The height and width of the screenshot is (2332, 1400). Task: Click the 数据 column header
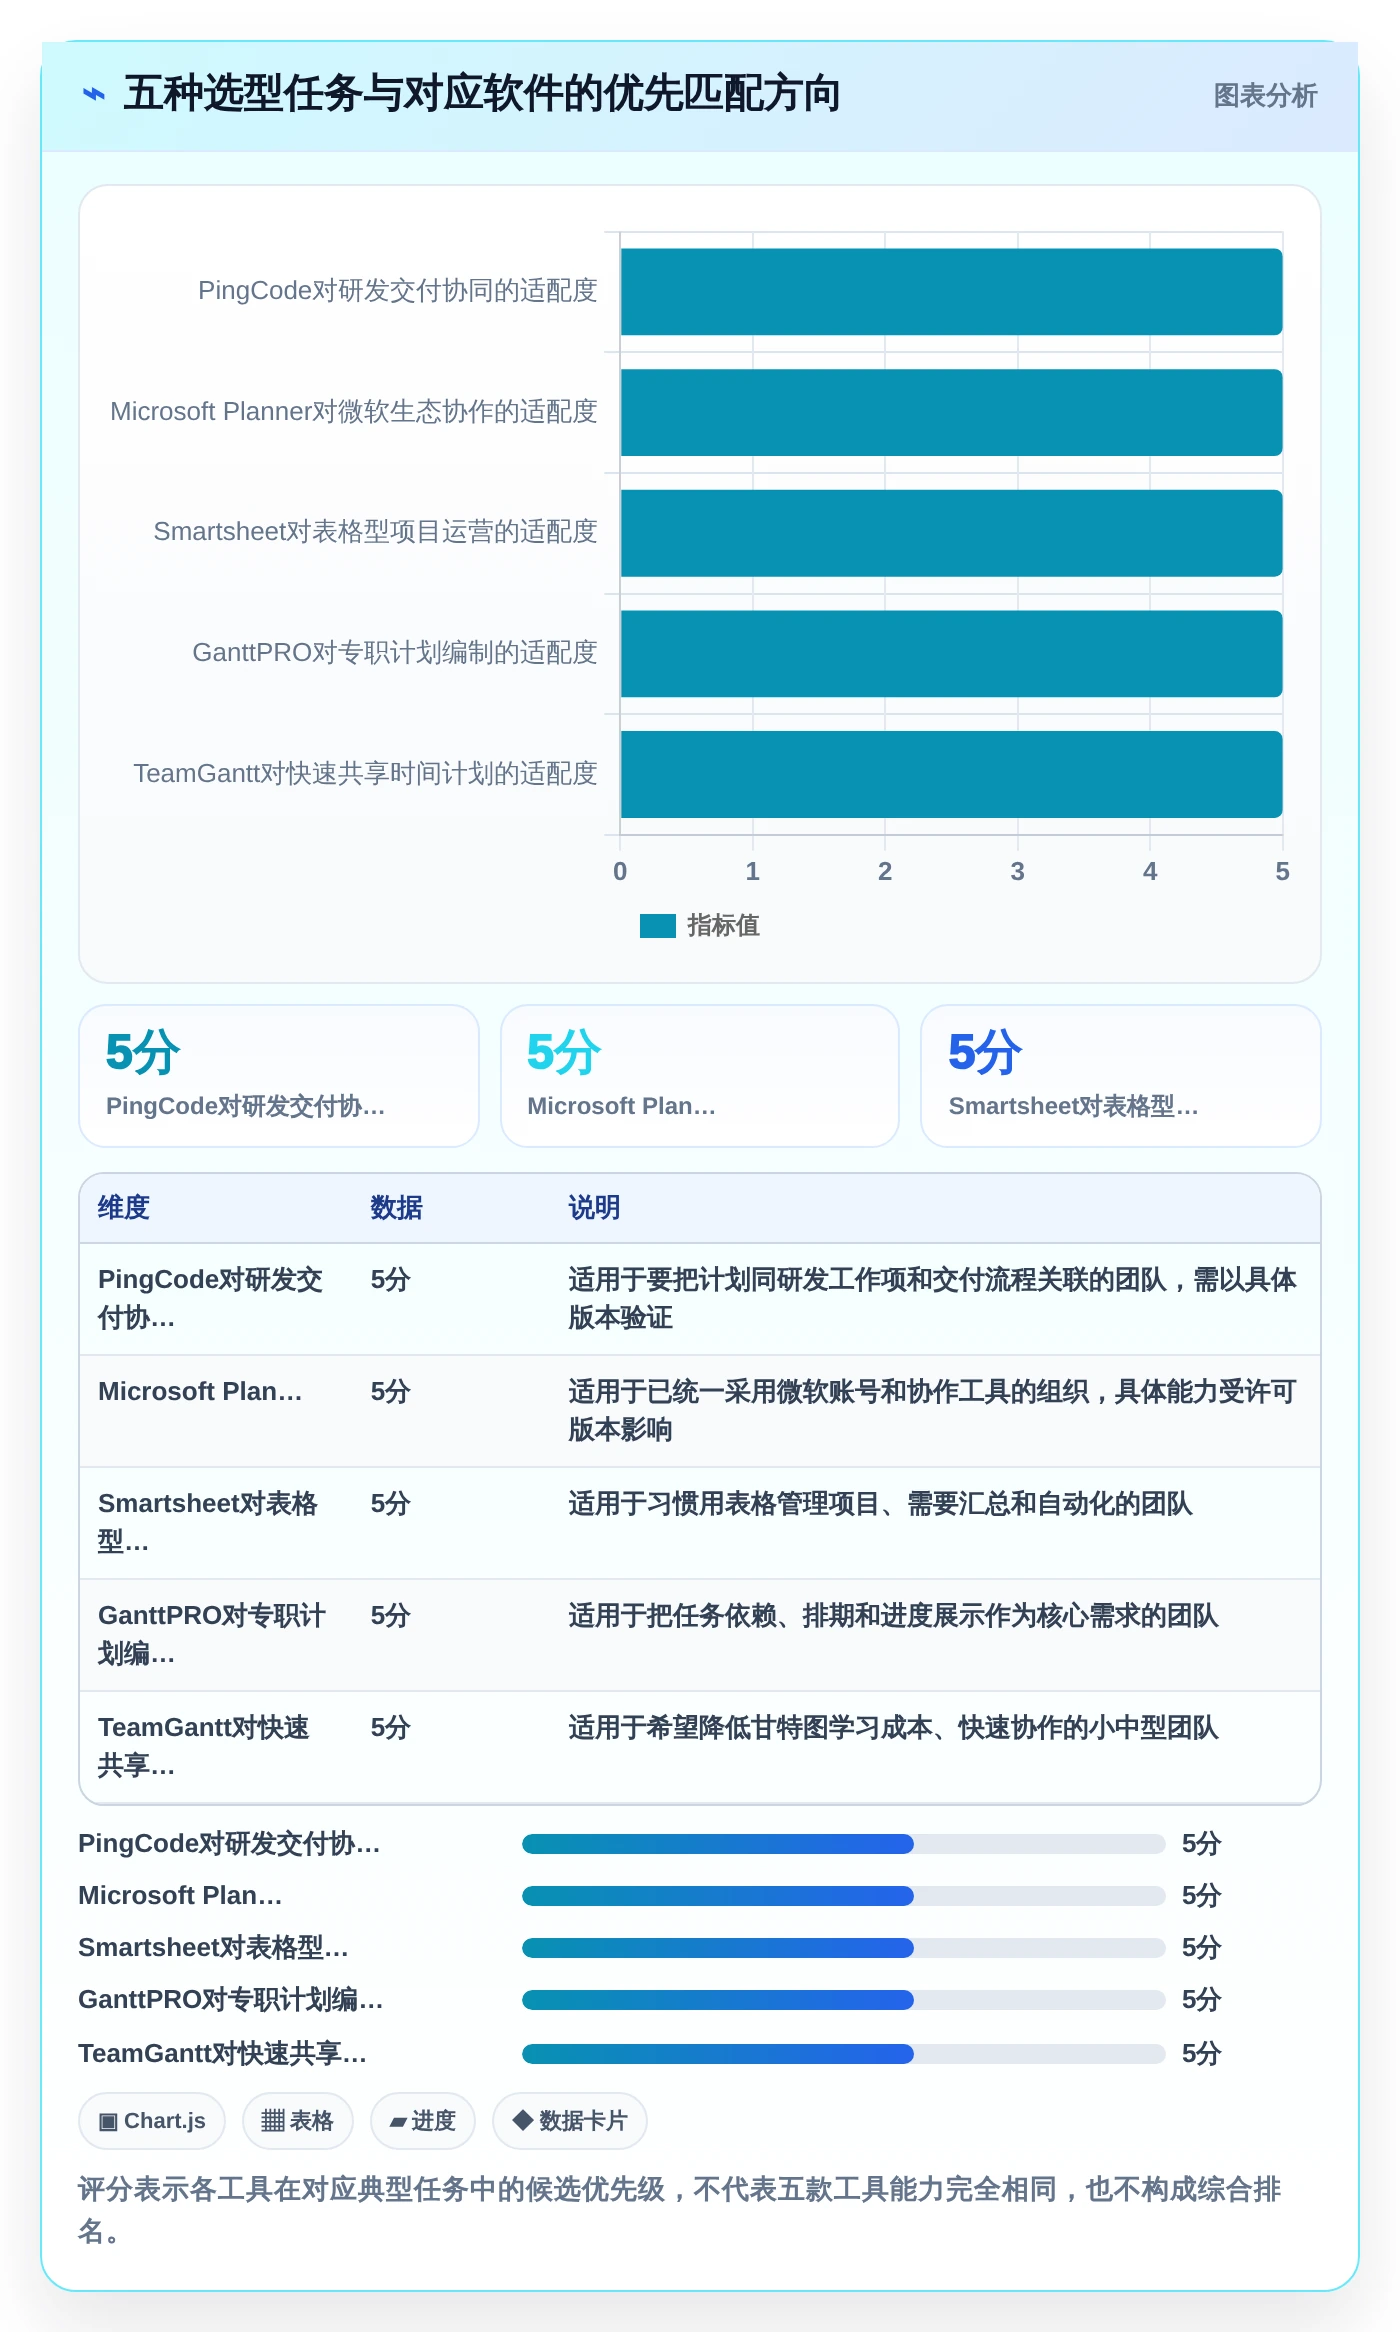point(397,1208)
